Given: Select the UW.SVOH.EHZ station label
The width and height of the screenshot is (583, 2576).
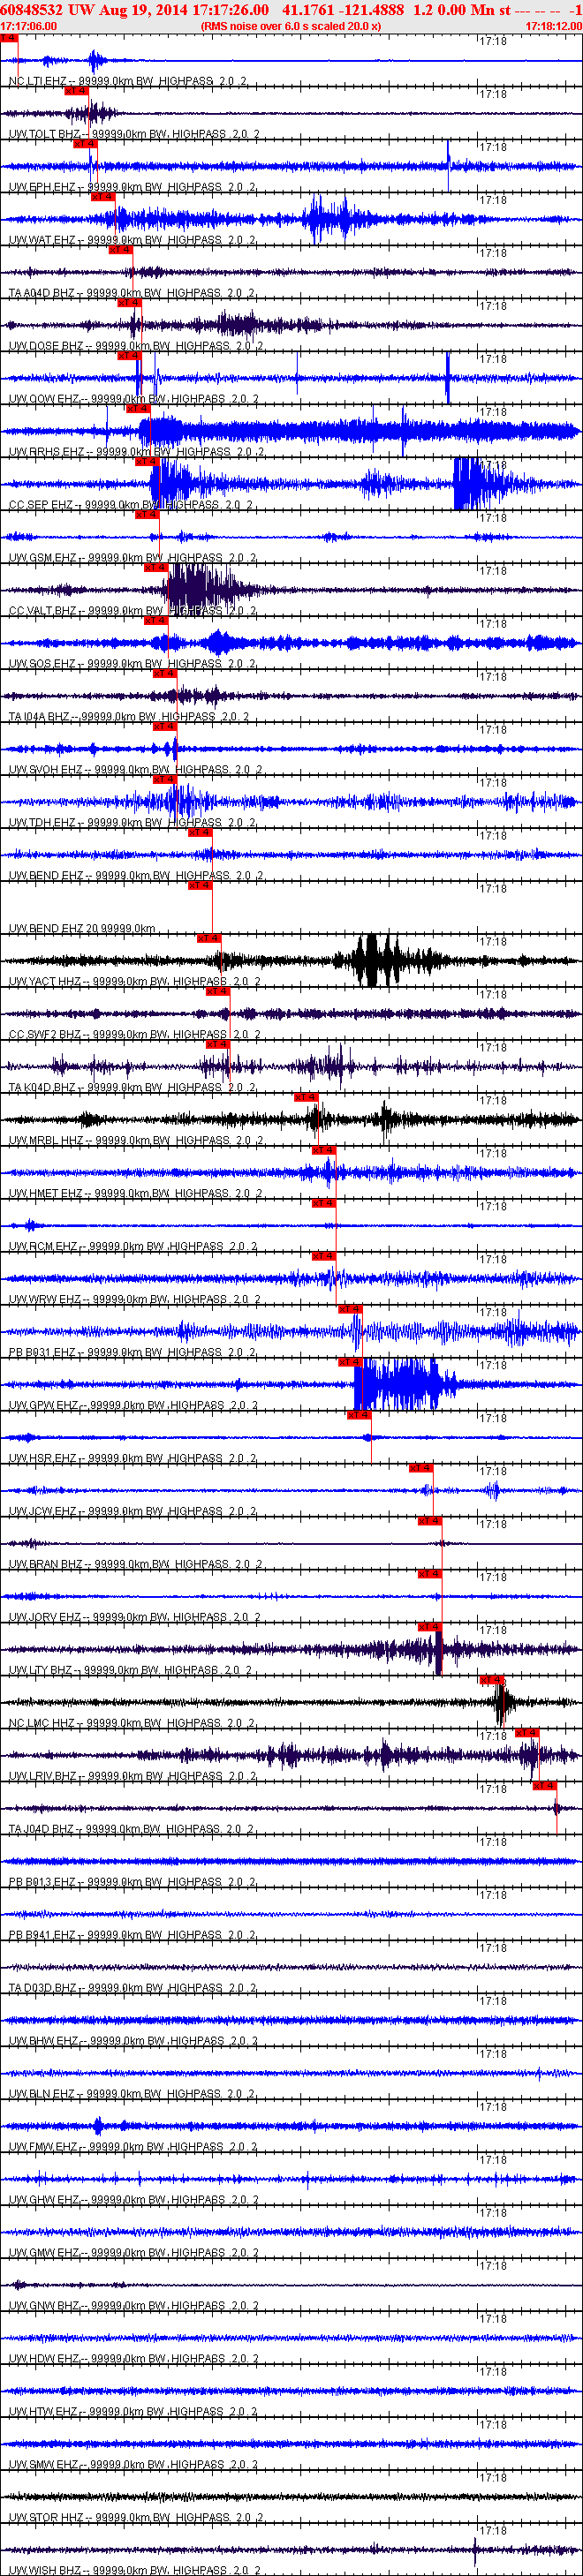Looking at the screenshot, I should click(136, 770).
